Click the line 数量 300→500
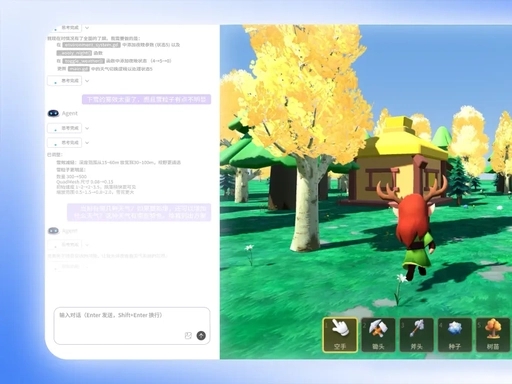This screenshot has height=384, width=512. 71,177
